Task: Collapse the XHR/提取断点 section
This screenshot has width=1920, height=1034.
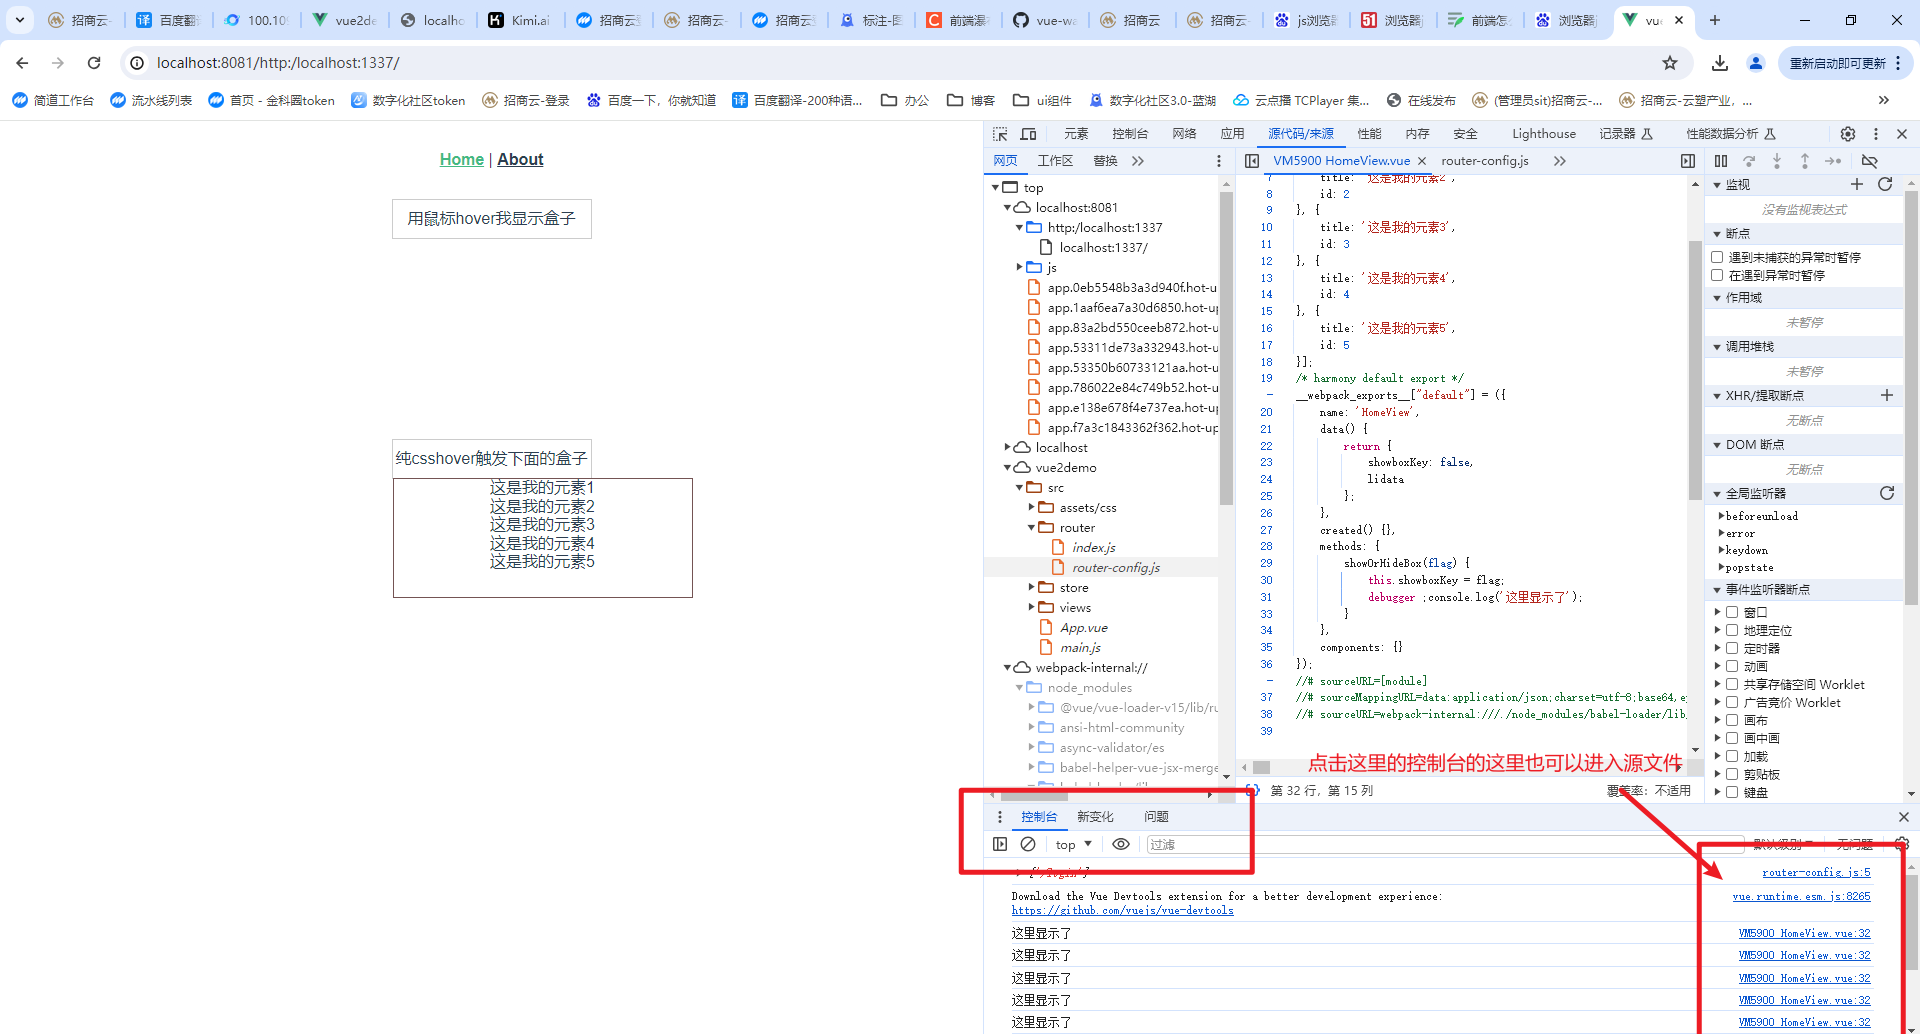Action: (x=1718, y=396)
